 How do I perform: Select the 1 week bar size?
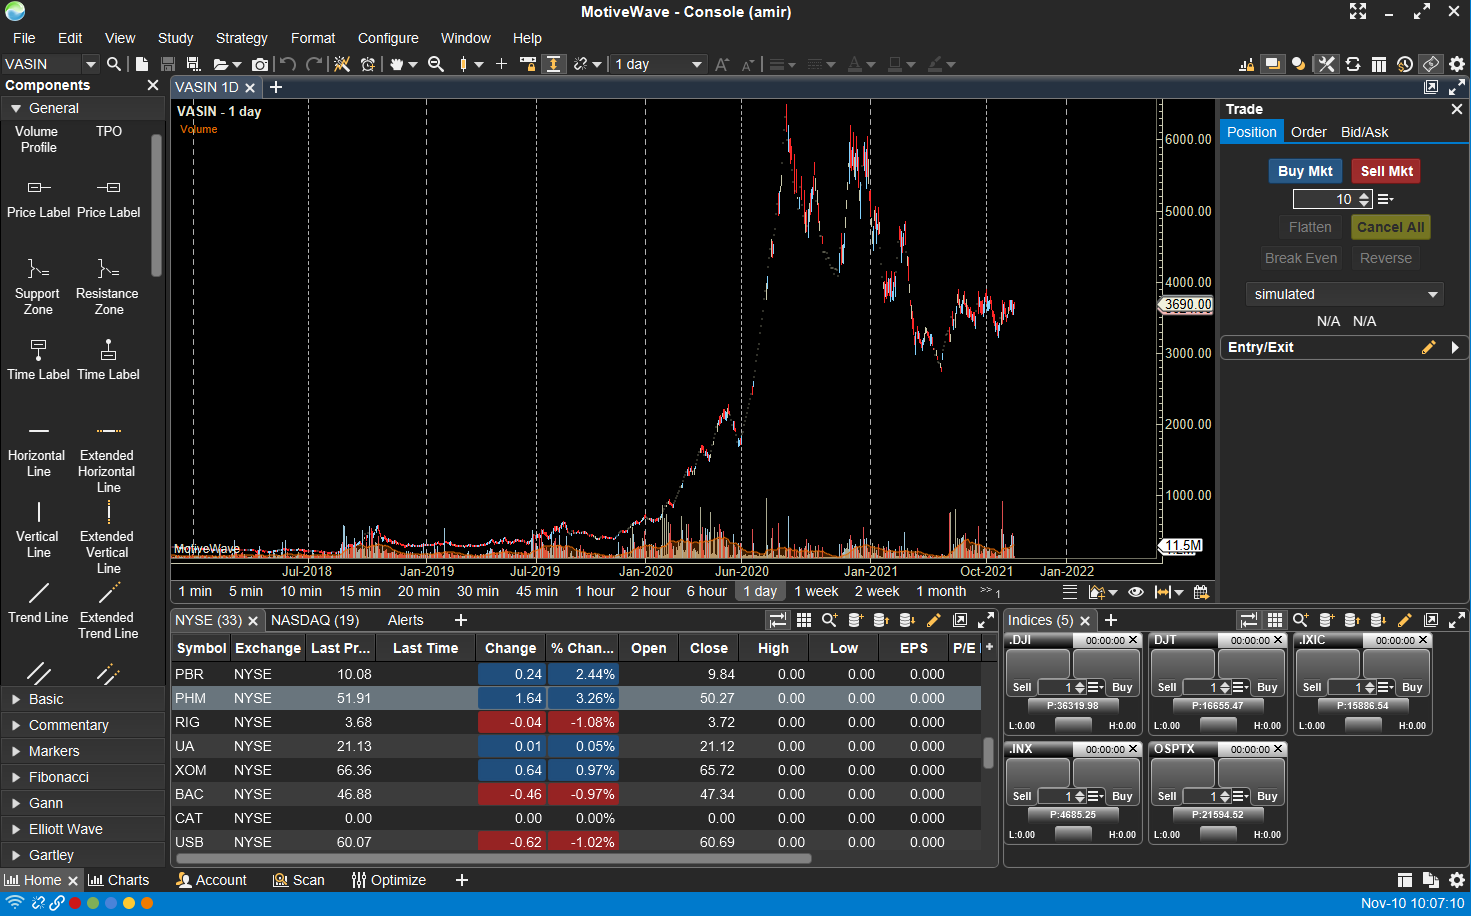816,591
